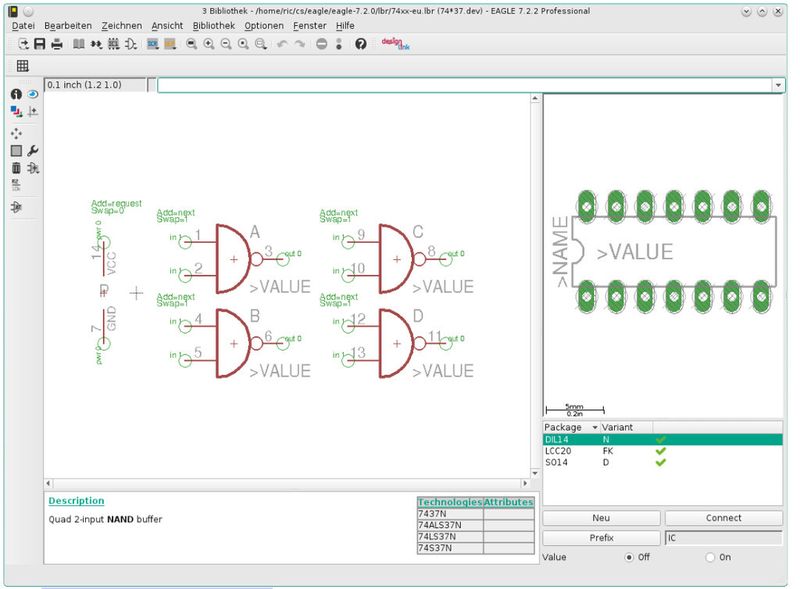This screenshot has height=589, width=800.
Task: Run a ULP via the ULP icon
Action: click(170, 44)
